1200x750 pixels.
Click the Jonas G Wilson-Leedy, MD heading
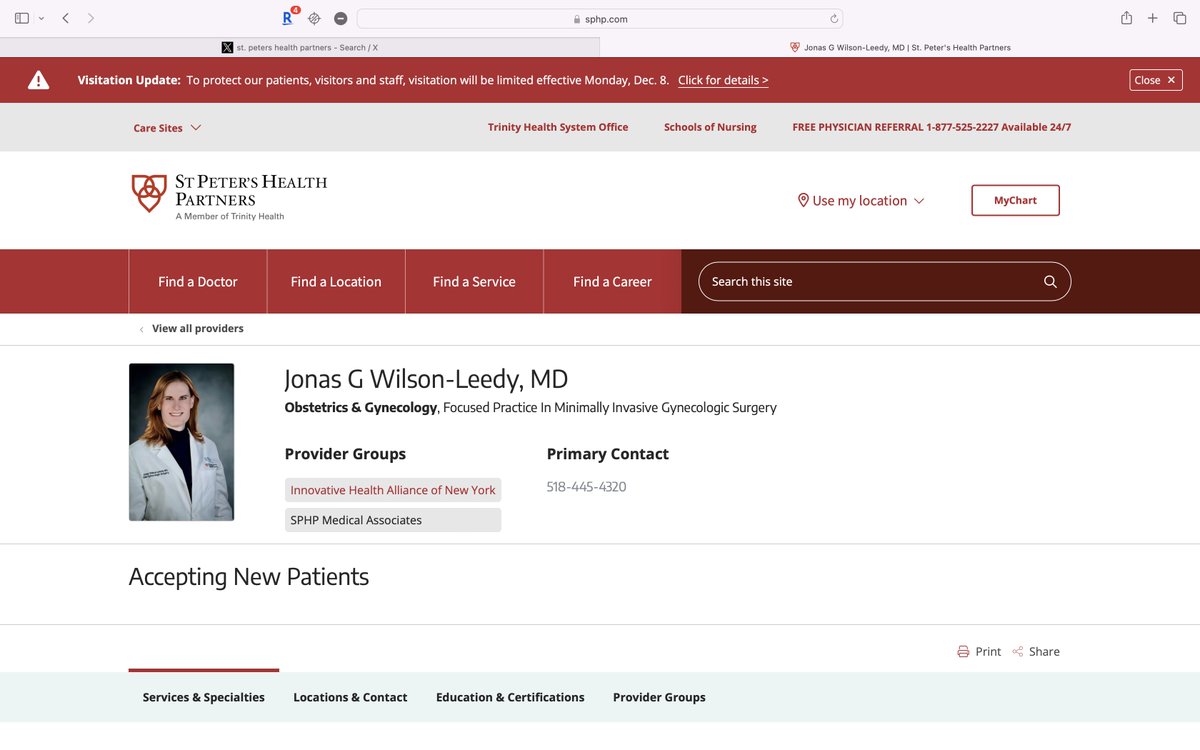tap(426, 380)
